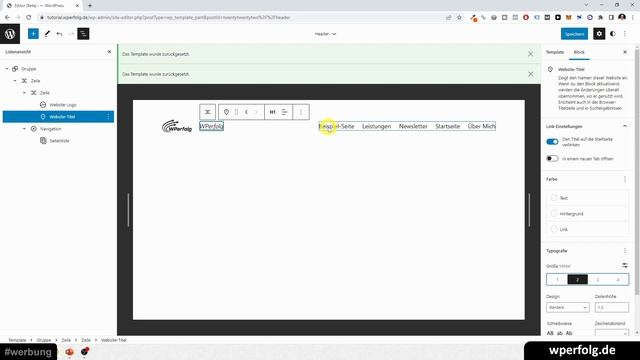The image size is (640, 360).
Task: Click Gruppe in the bottom breadcrumb
Action: [44, 340]
